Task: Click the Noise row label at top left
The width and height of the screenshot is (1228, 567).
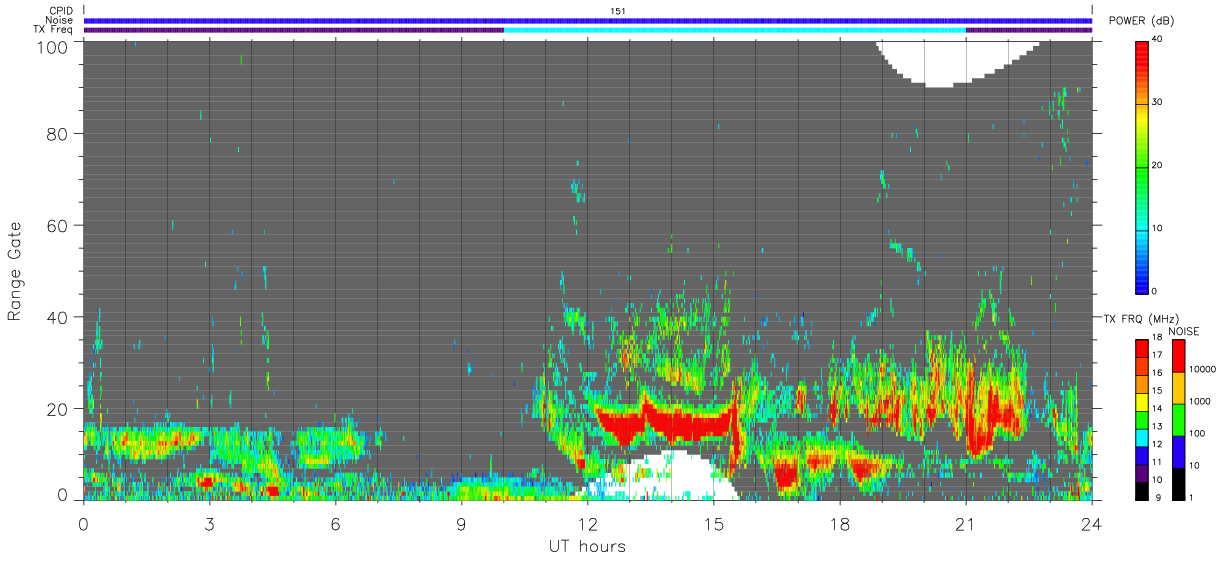Action: 60,20
